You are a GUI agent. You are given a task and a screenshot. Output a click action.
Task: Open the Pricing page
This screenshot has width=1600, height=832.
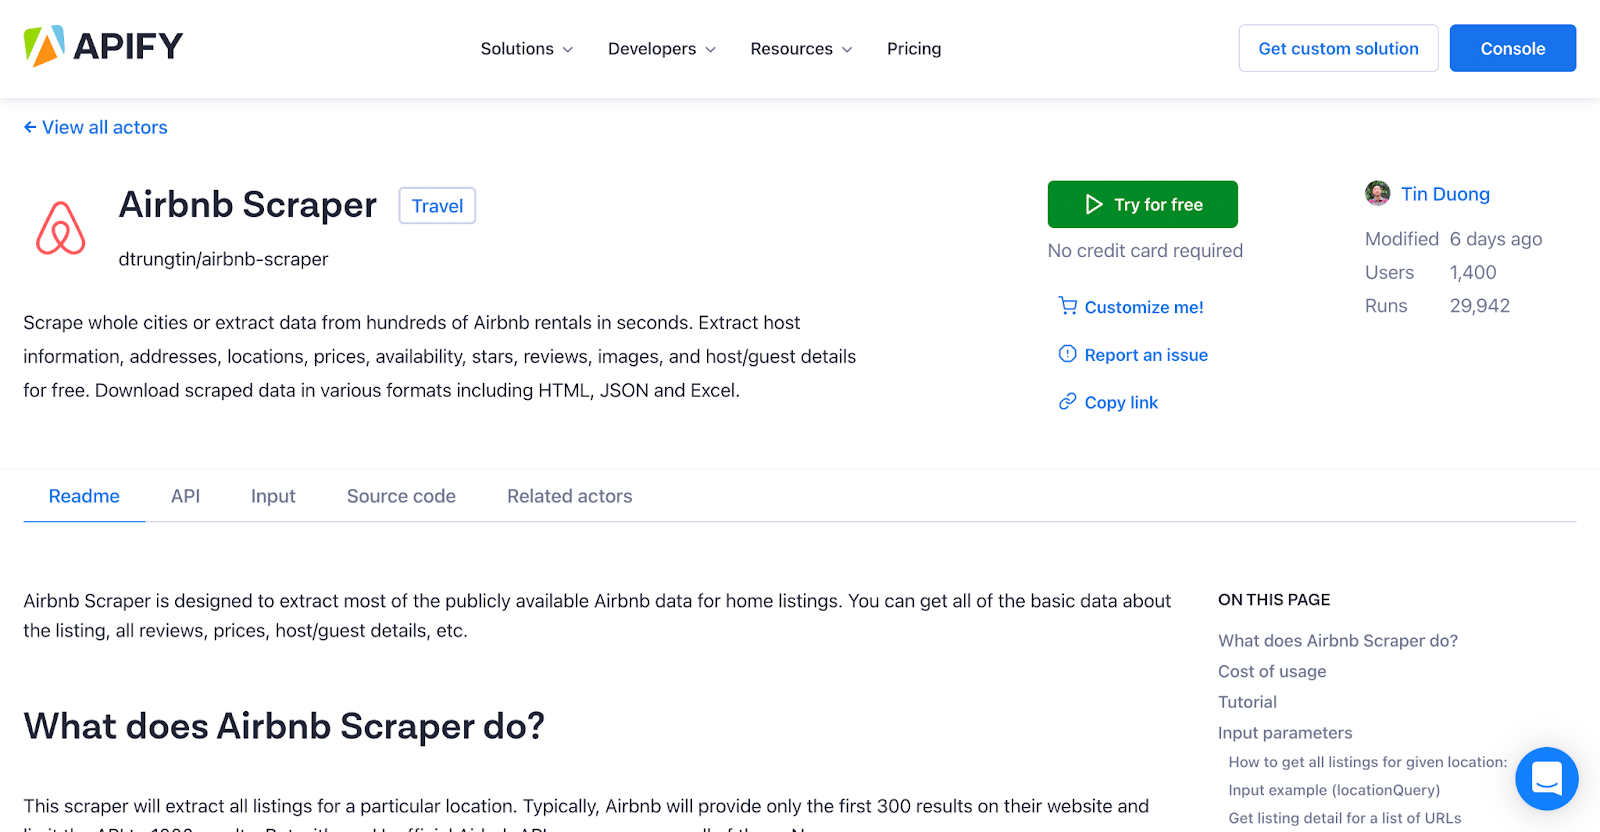(914, 48)
